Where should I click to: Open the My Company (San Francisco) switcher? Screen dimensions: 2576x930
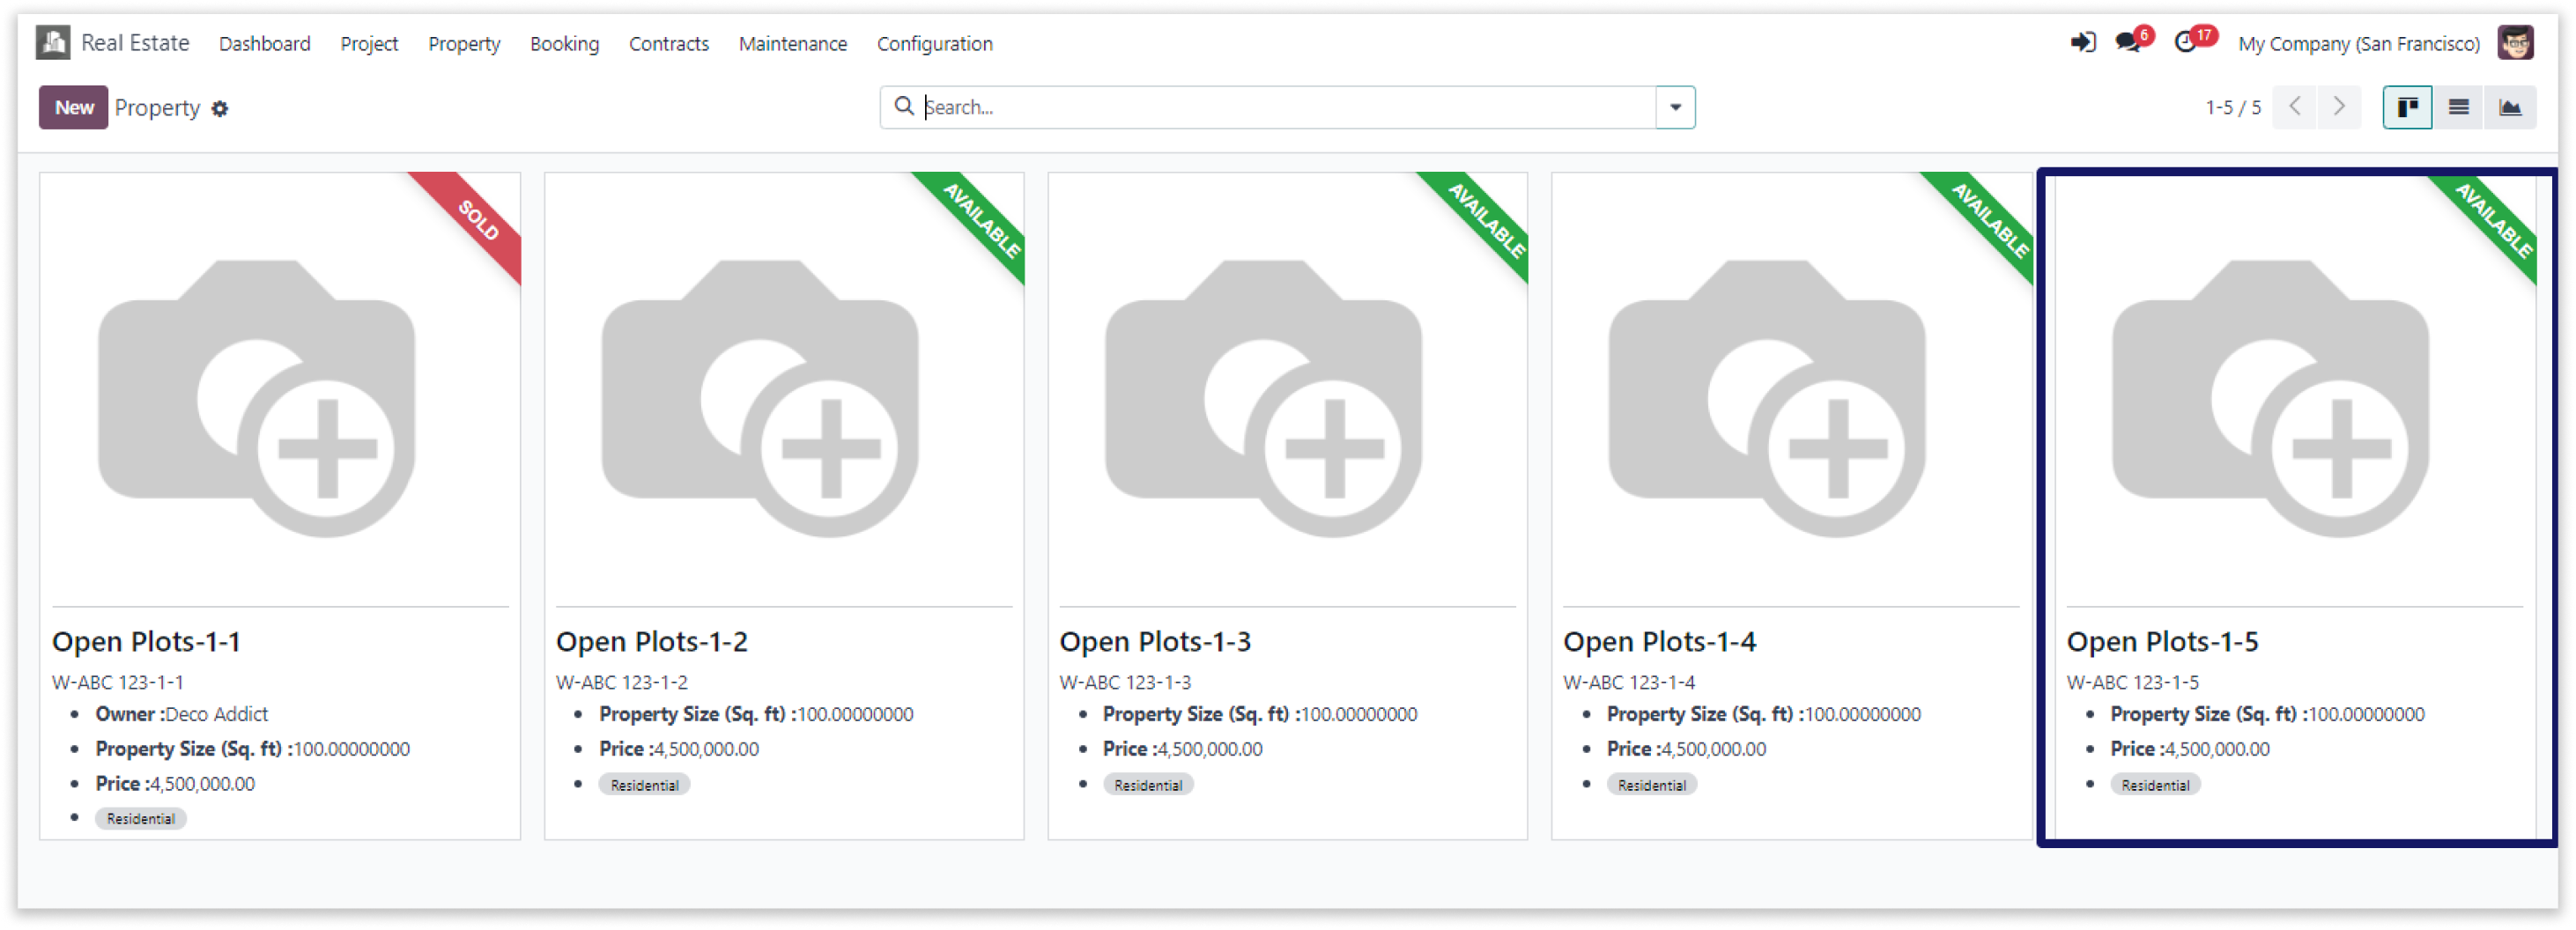(2358, 44)
